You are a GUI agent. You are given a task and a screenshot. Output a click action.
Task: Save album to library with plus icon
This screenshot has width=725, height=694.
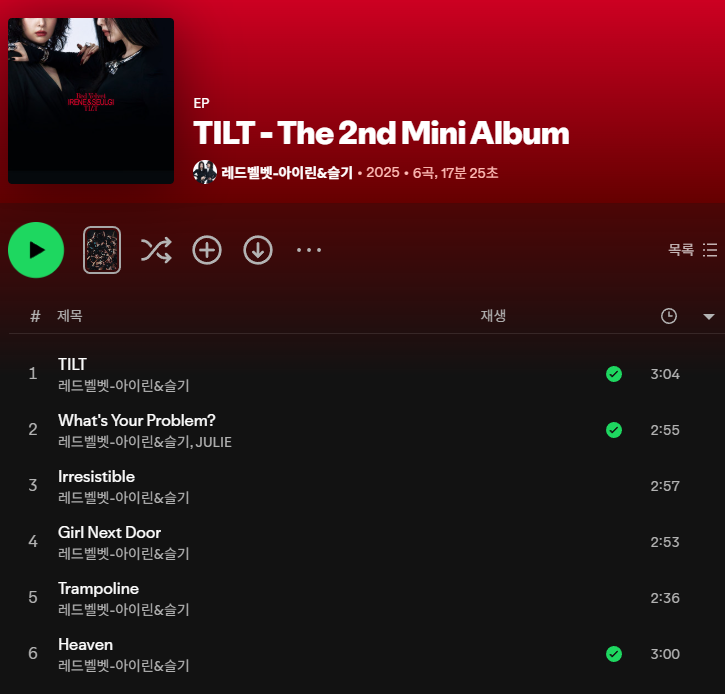tap(207, 250)
